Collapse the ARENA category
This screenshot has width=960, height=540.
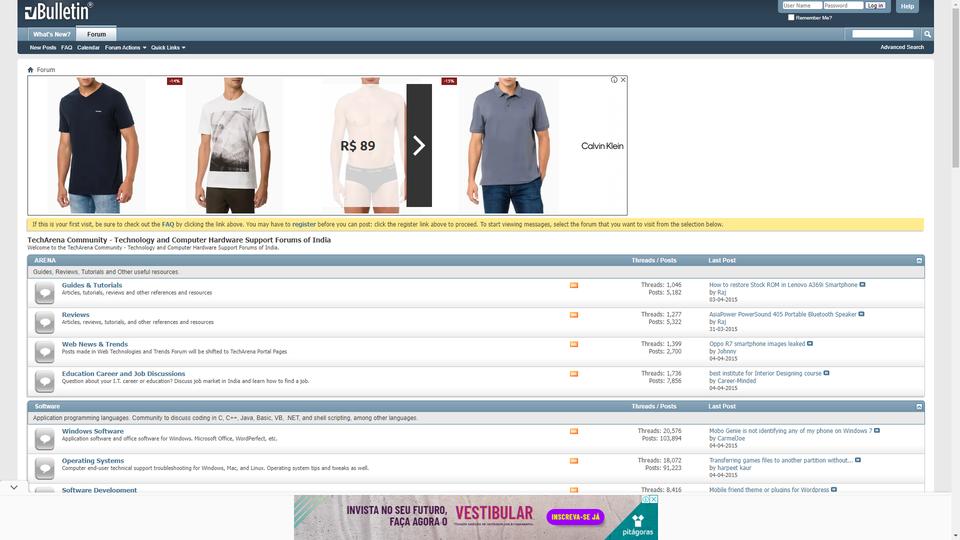(919, 261)
